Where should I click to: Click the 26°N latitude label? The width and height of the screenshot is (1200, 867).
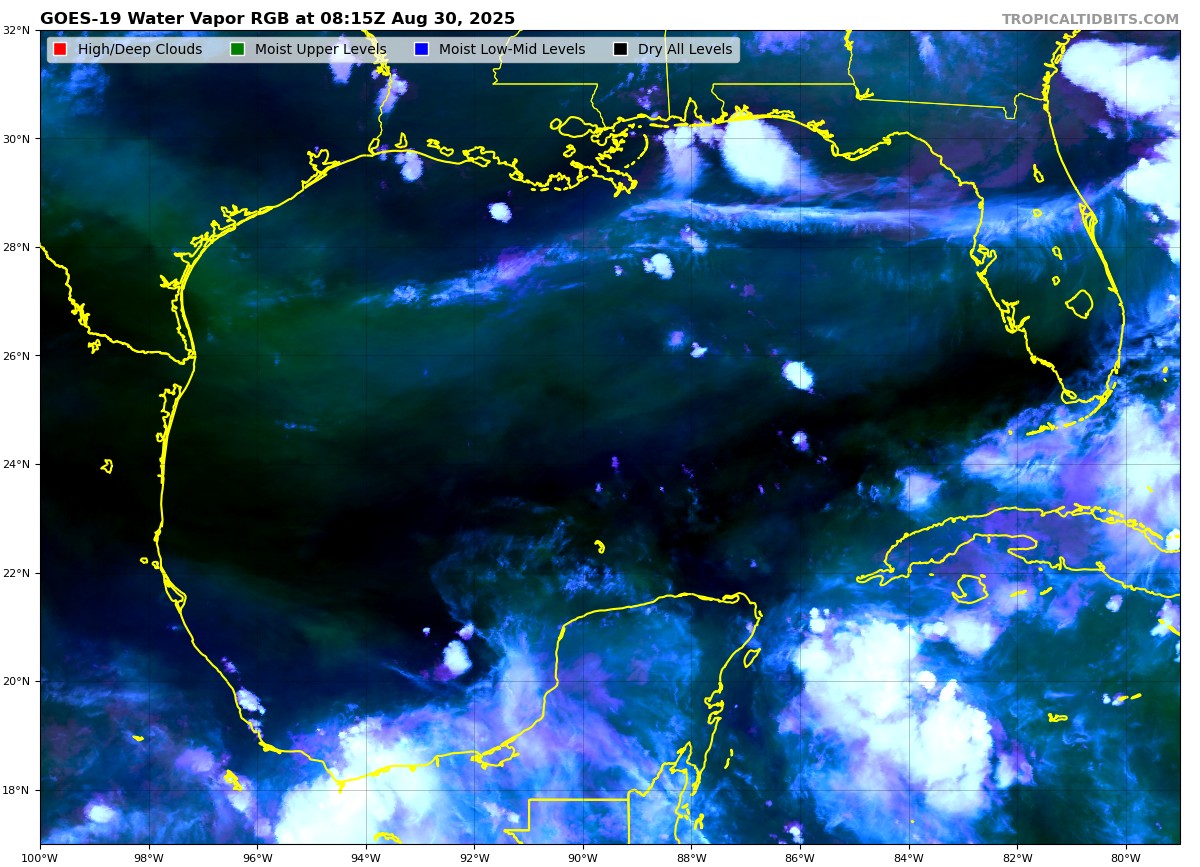point(17,356)
